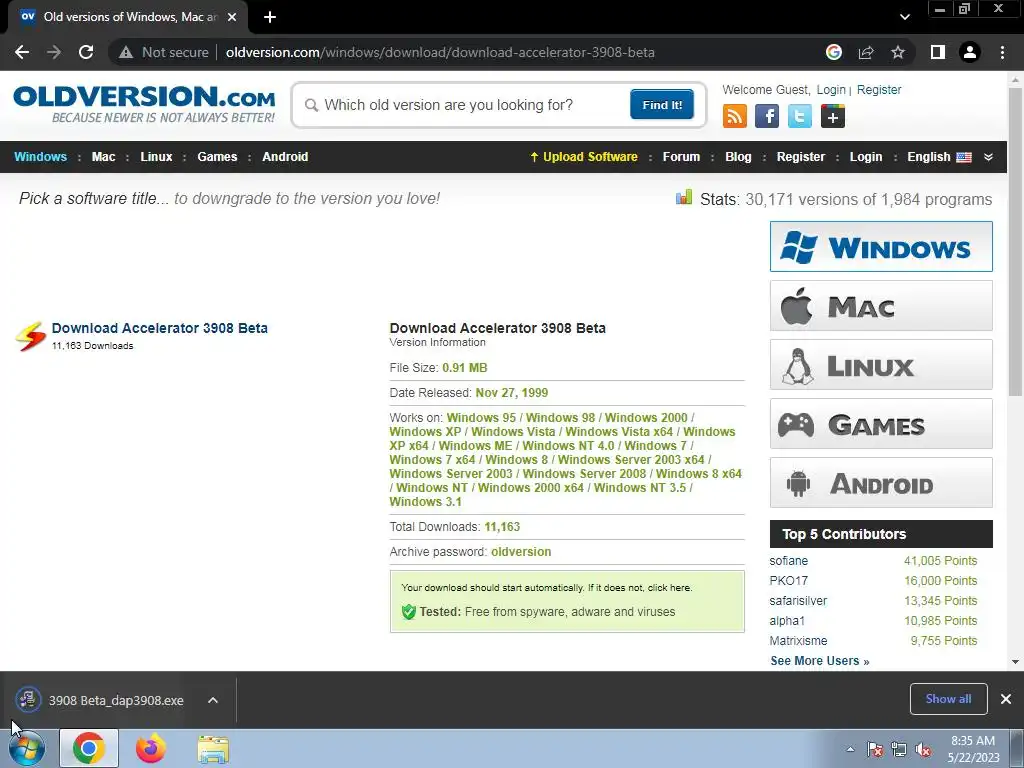The height and width of the screenshot is (768, 1024).
Task: Bookmark this page with star
Action: (x=898, y=52)
